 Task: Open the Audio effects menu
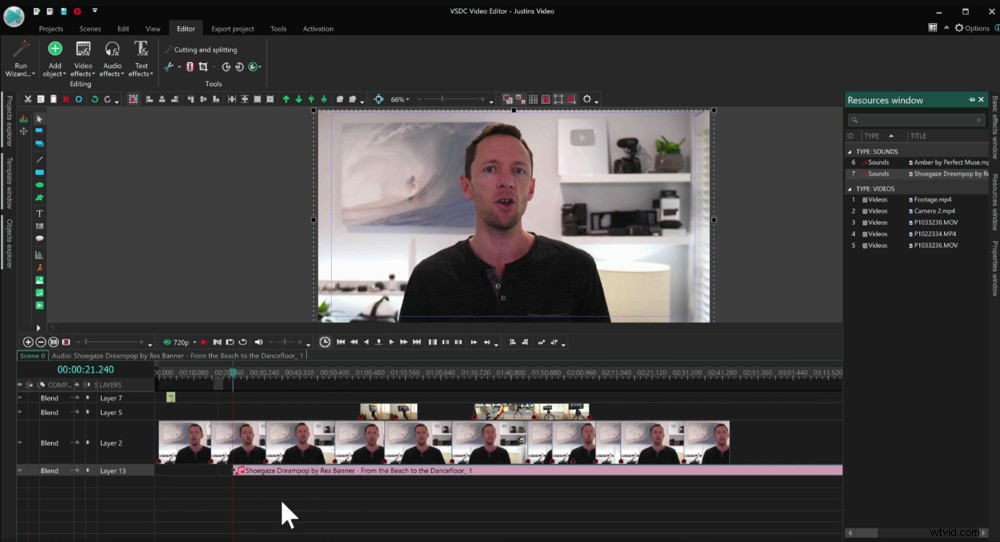point(112,59)
